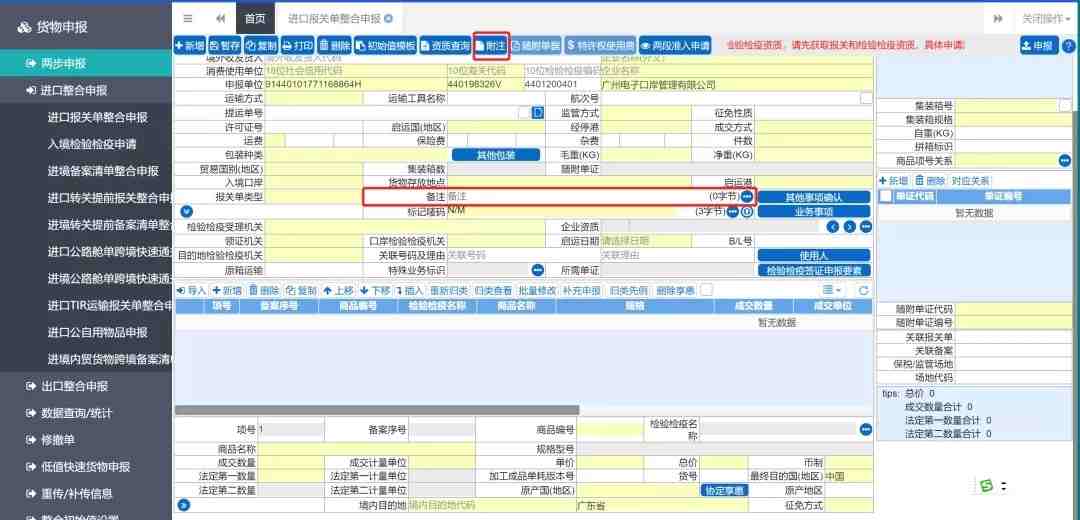The image size is (1080, 520).
Task: Click the tabs scroll-right double arrow
Action: point(997,19)
